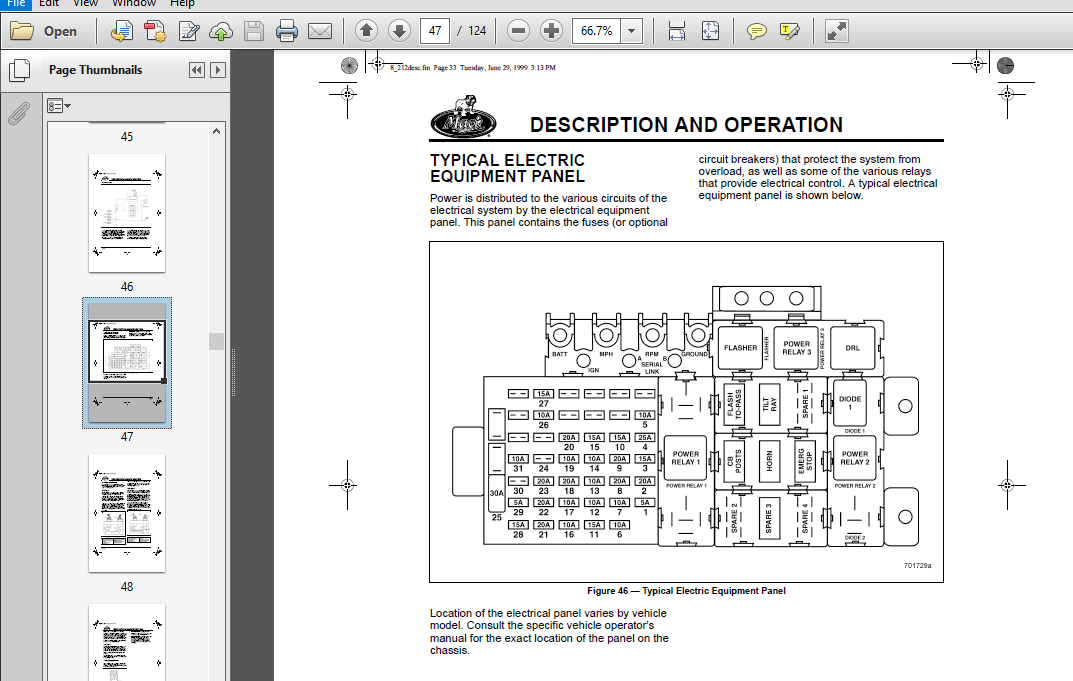Click the thumbnails scrollbar up arrow
This screenshot has height=681, width=1073.
pos(216,131)
